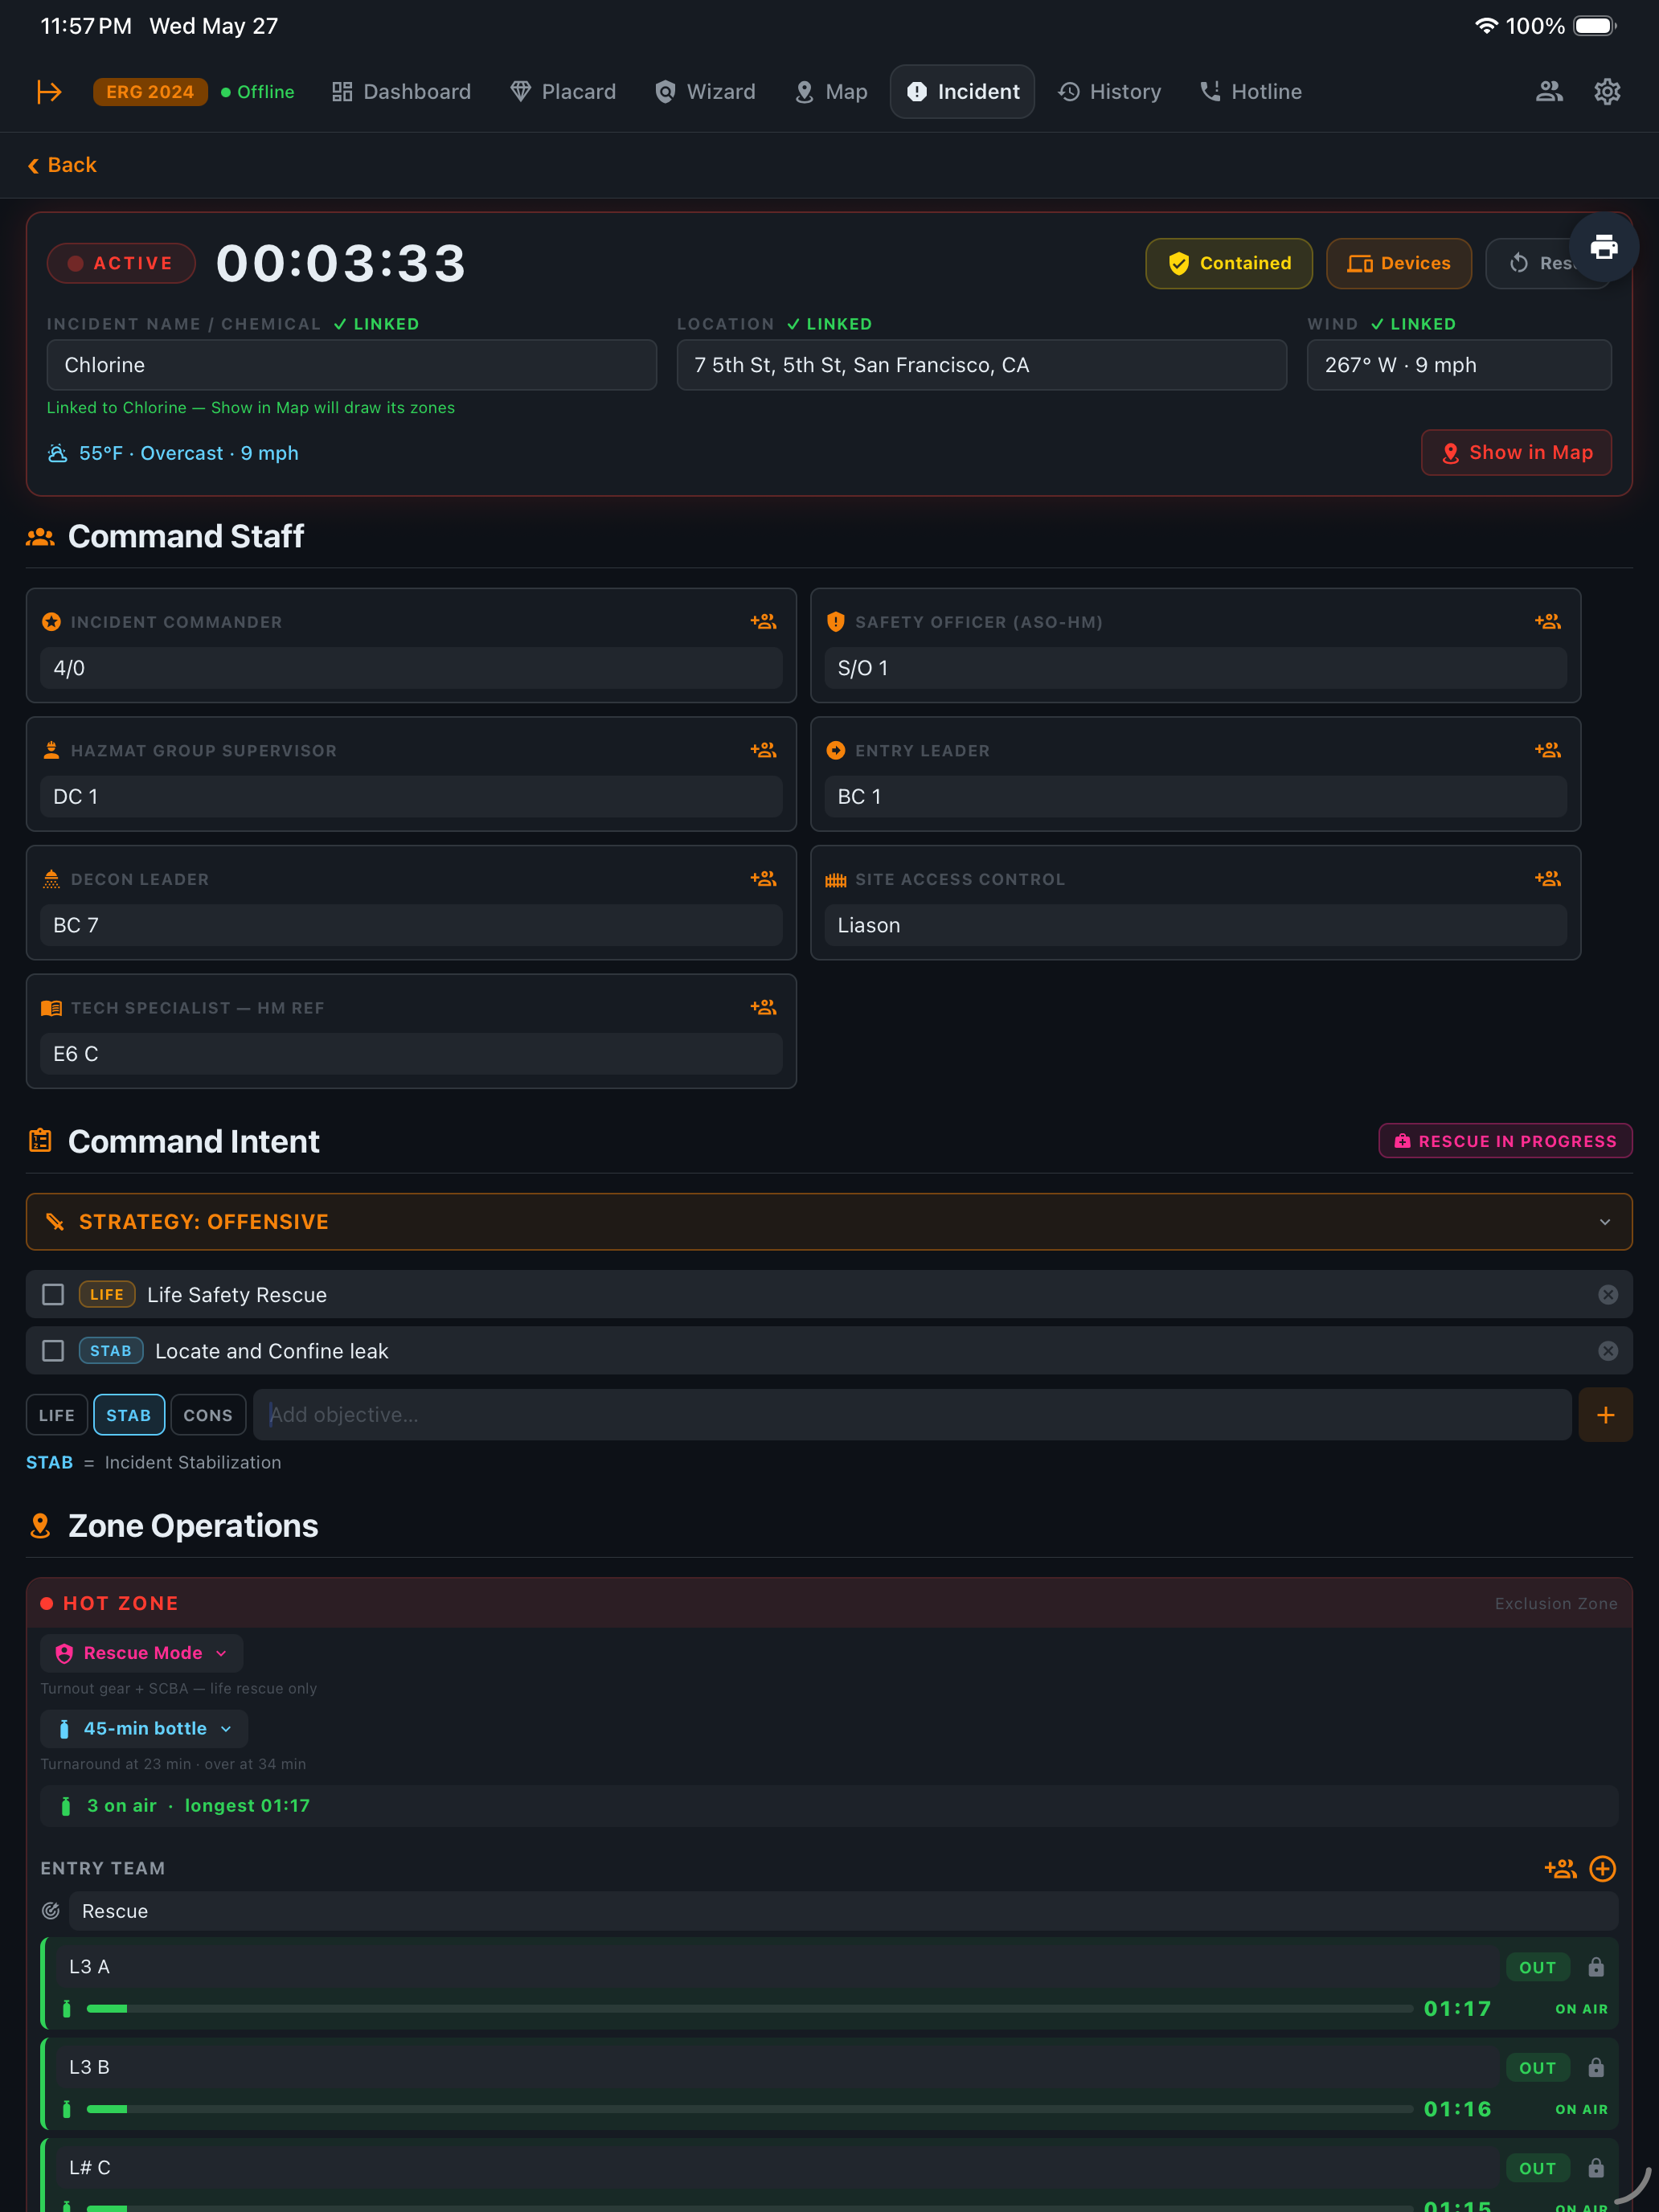Assign personnel to Safety Officer role
This screenshot has width=1659, height=2212.
coord(1547,622)
